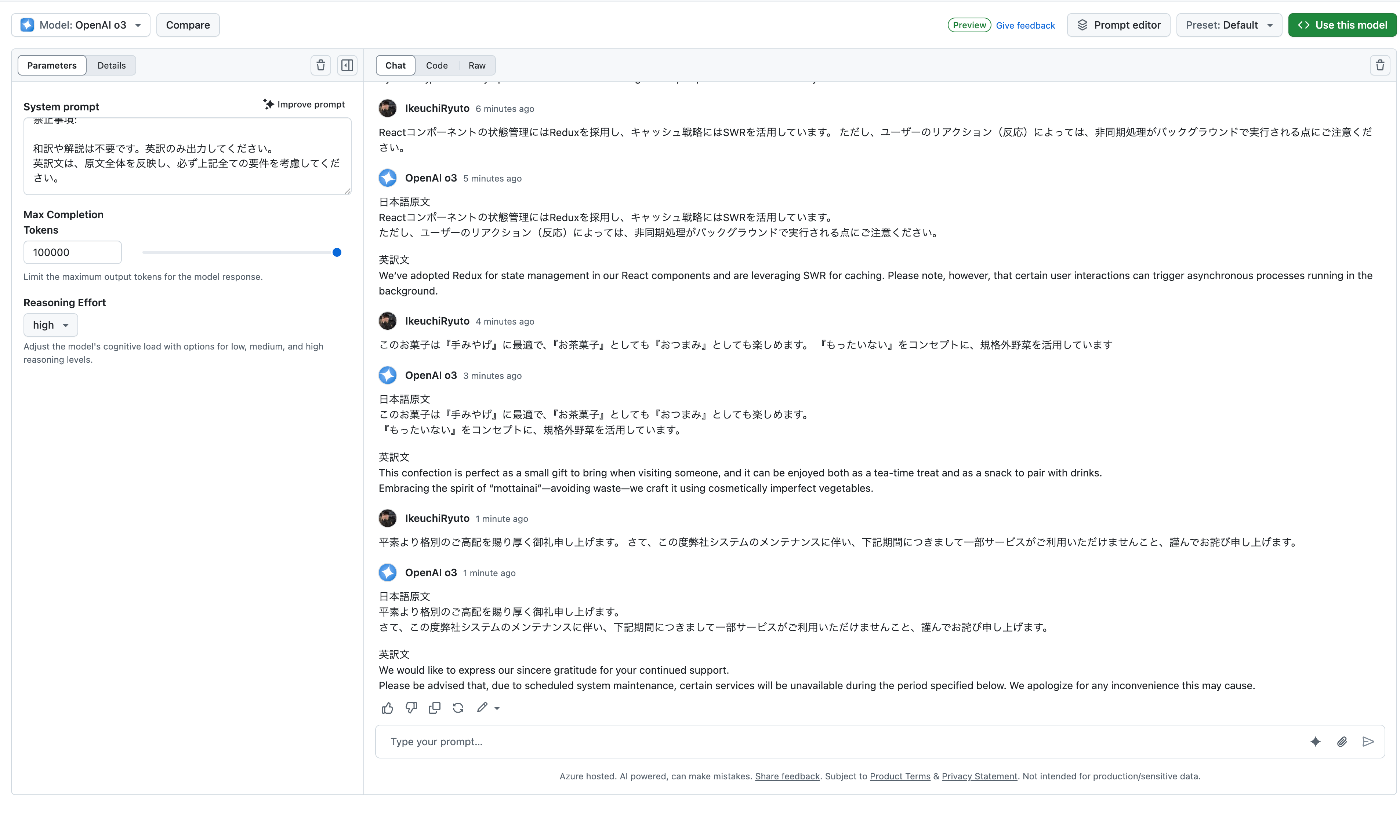Click IkeuchiRyuto avatar on 6 minutes ago message
The width and height of the screenshot is (1400, 823).
click(x=388, y=108)
